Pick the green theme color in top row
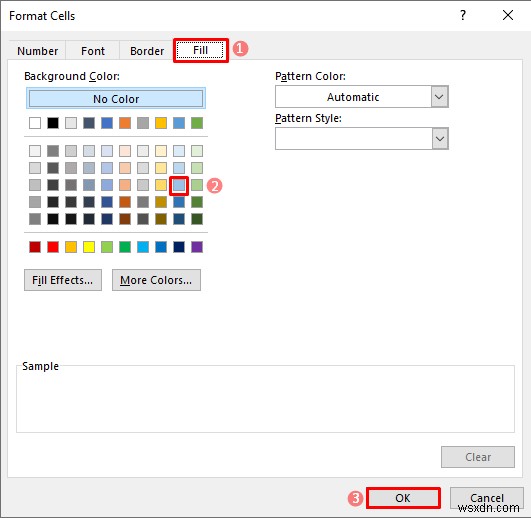The image size is (531, 518). [197, 123]
